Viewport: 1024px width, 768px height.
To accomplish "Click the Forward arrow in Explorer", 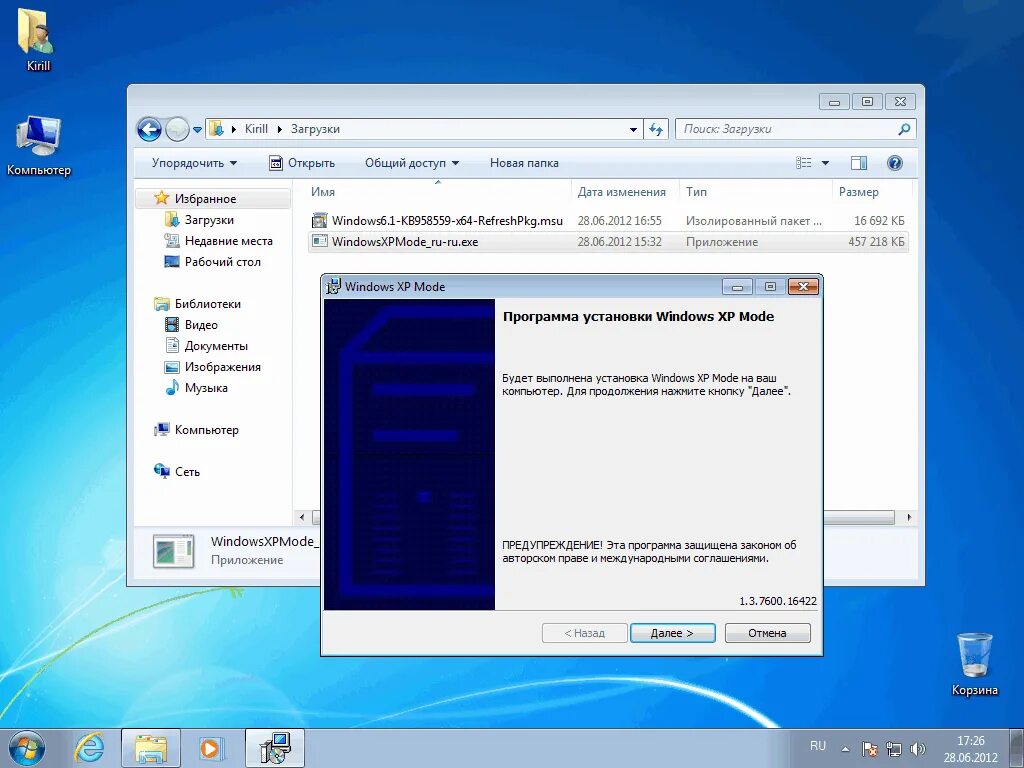I will tap(177, 129).
